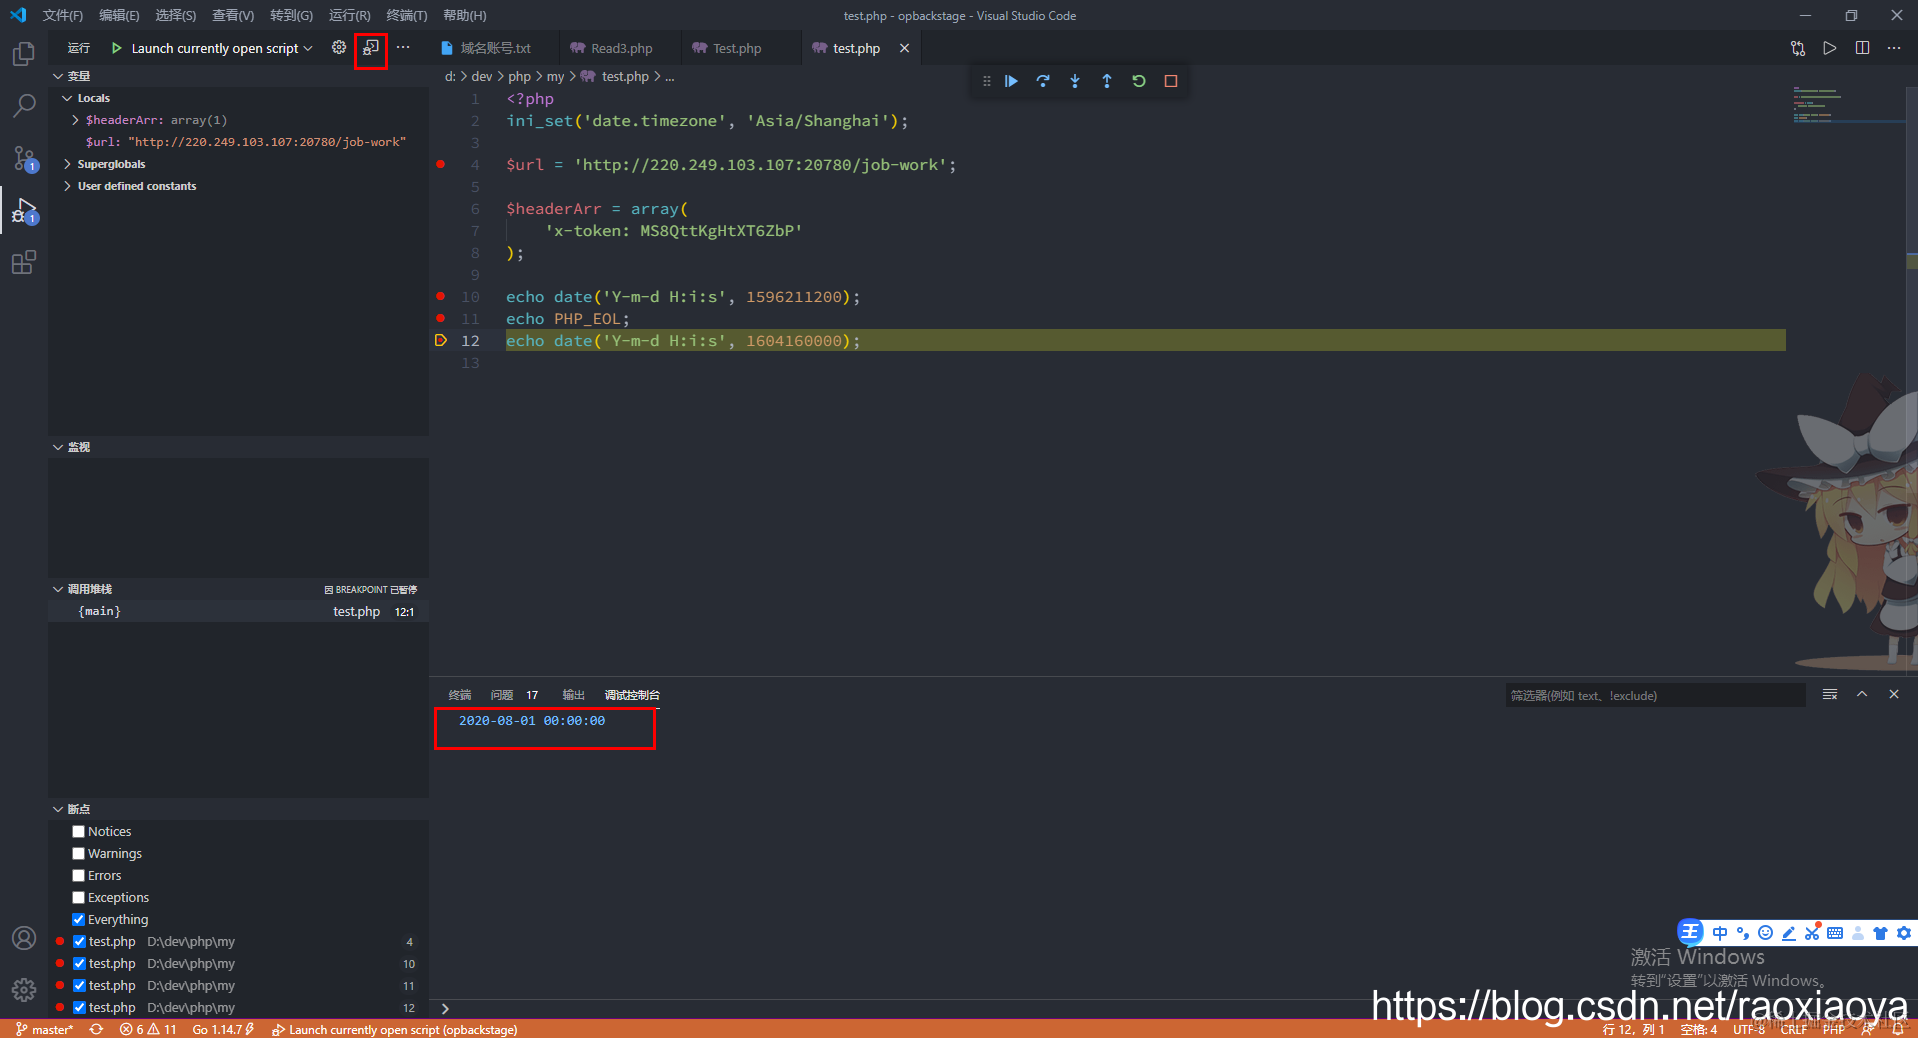Remove the breakpoint dot on line 4
Image resolution: width=1918 pixels, height=1038 pixels.
point(441,164)
